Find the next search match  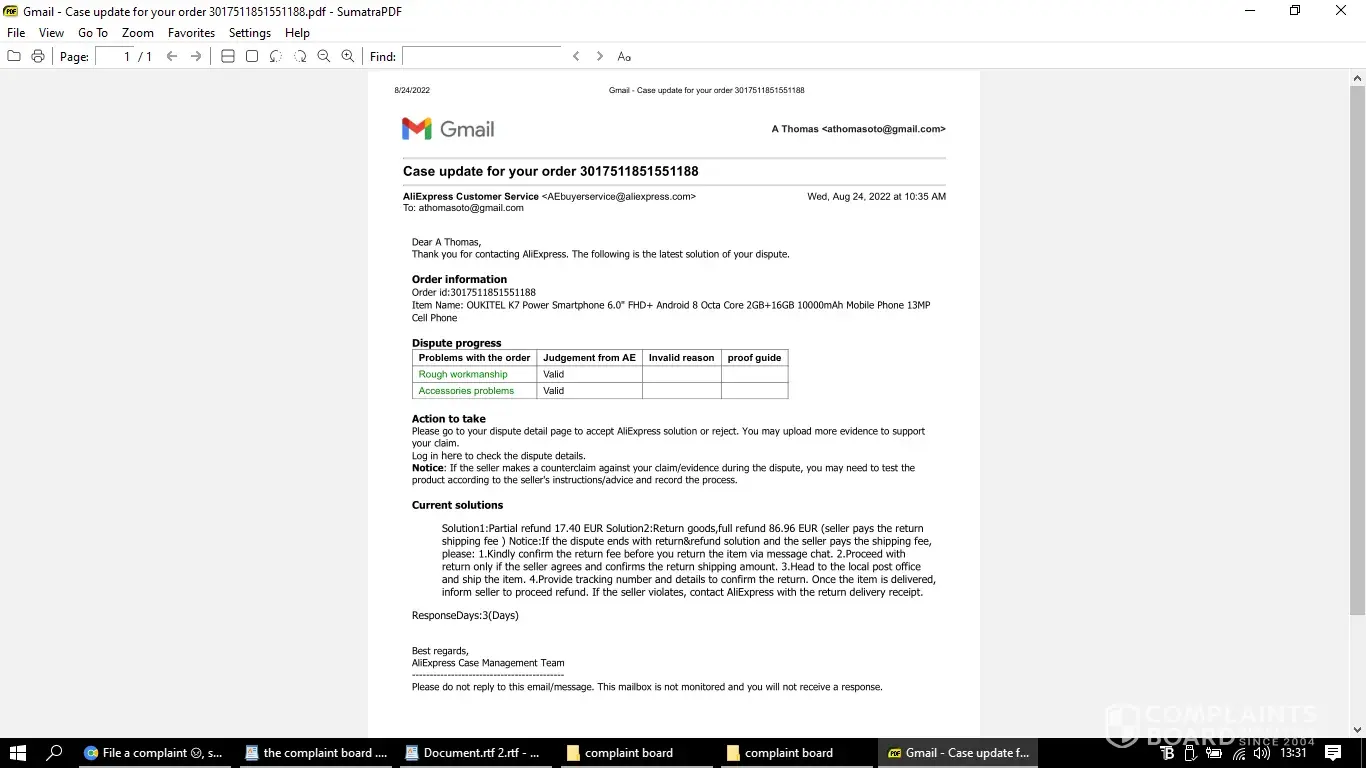click(x=600, y=57)
